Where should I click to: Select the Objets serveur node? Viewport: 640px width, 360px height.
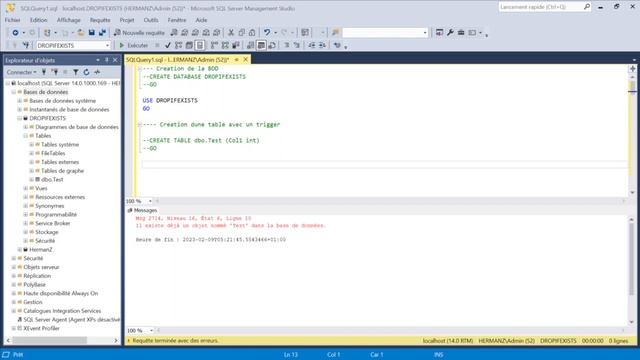[x=41, y=267]
